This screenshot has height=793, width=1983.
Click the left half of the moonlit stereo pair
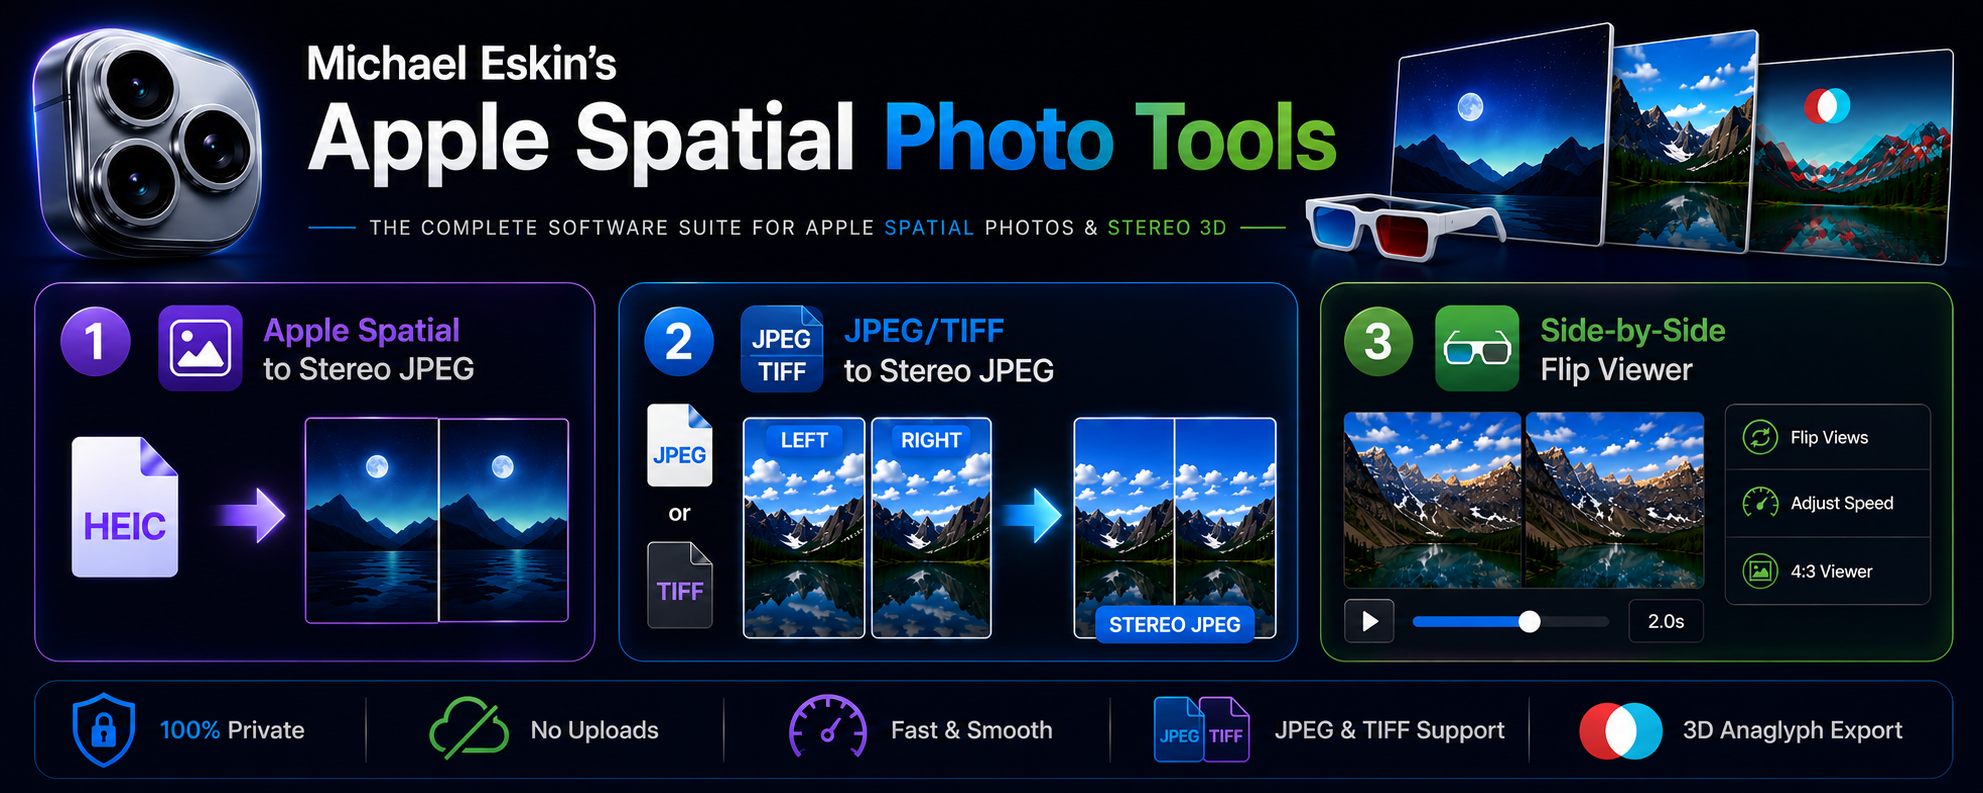[372, 520]
